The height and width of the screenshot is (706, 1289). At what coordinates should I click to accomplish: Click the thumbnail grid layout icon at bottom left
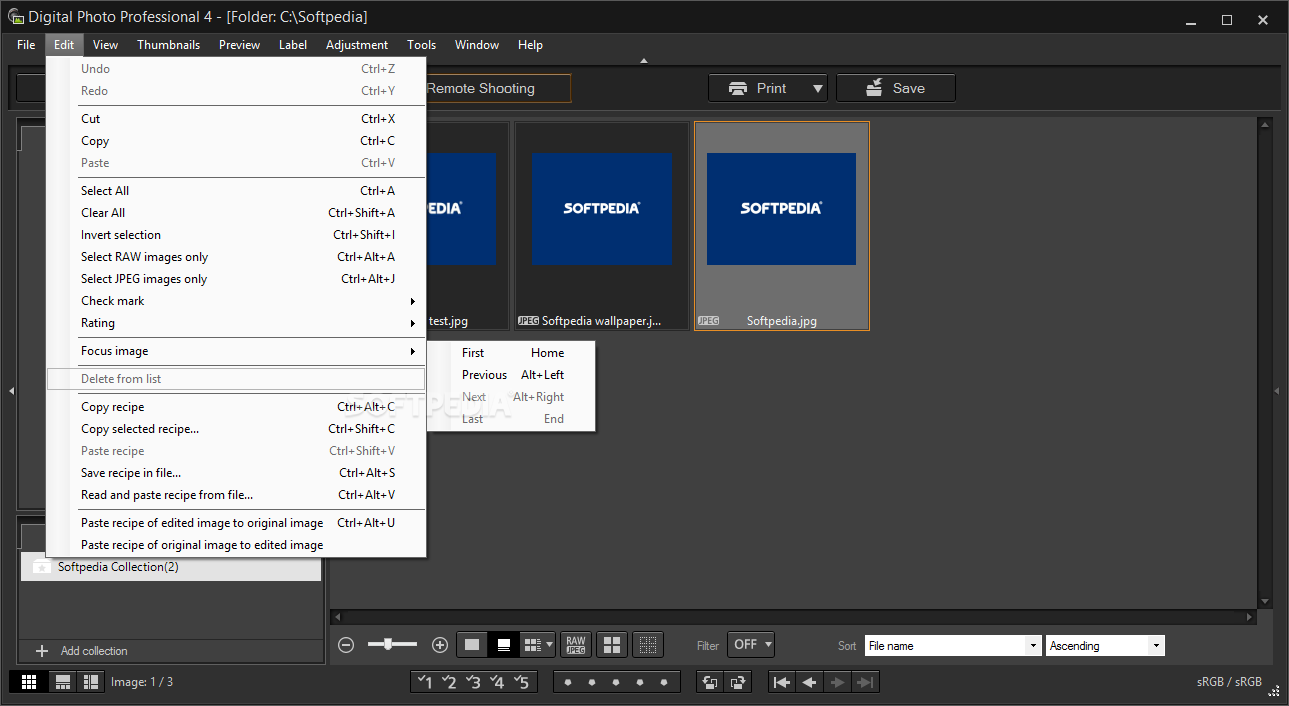click(x=29, y=682)
